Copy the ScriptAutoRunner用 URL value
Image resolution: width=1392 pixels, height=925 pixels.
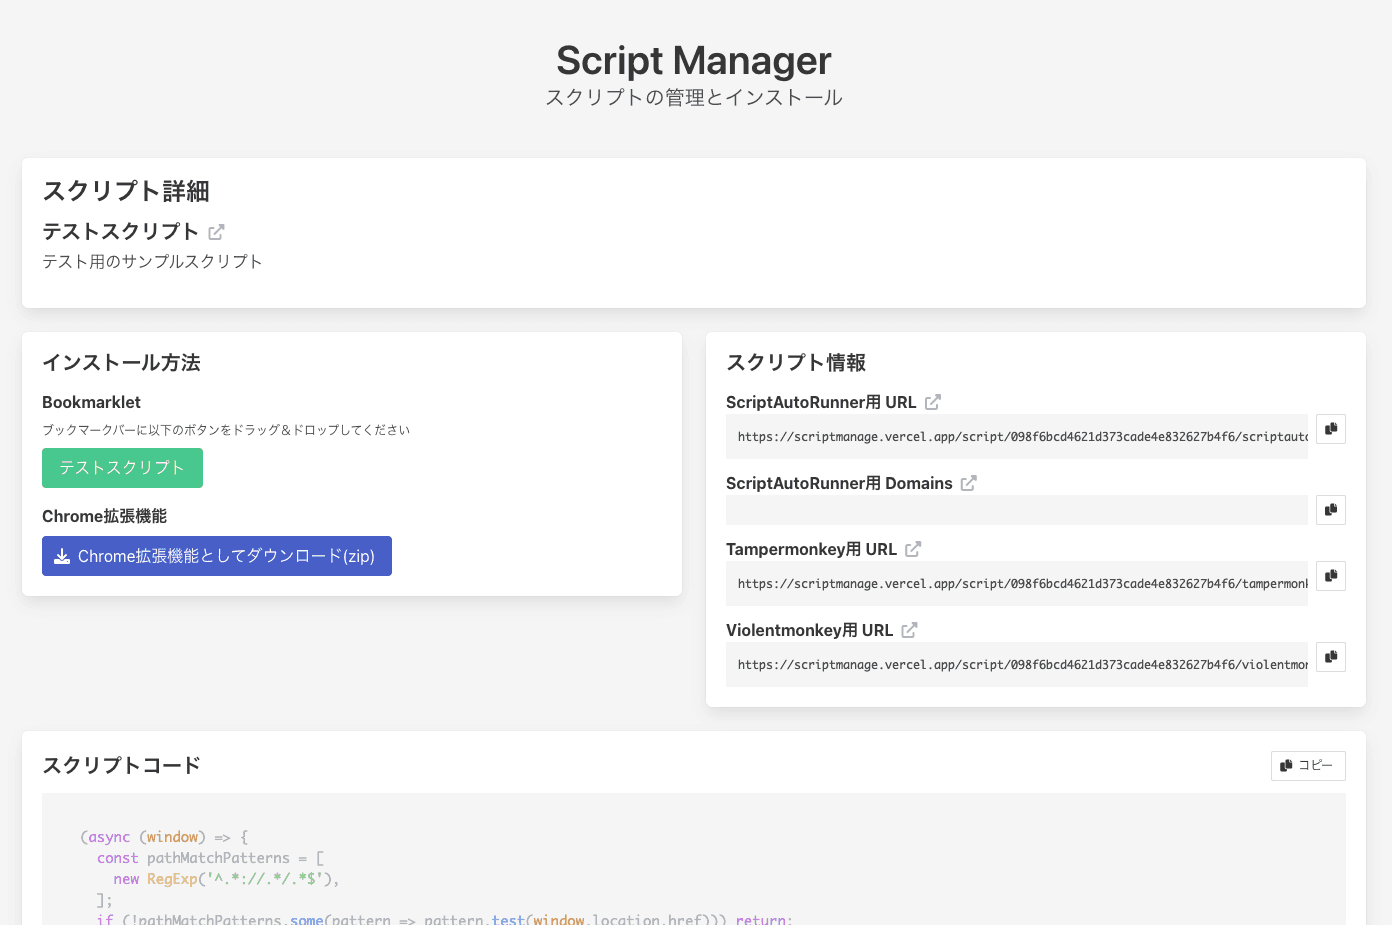point(1331,429)
